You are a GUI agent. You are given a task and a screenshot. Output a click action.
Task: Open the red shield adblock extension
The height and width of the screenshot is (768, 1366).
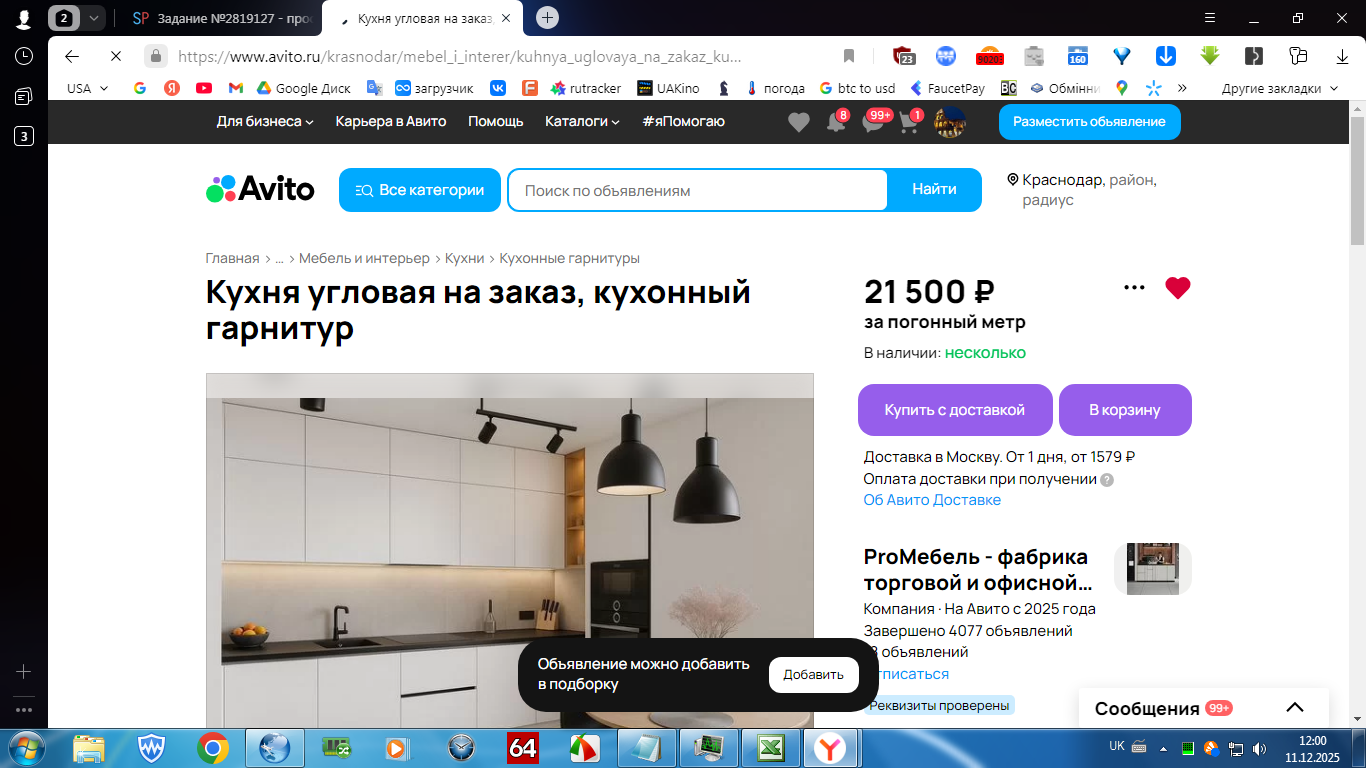click(903, 56)
